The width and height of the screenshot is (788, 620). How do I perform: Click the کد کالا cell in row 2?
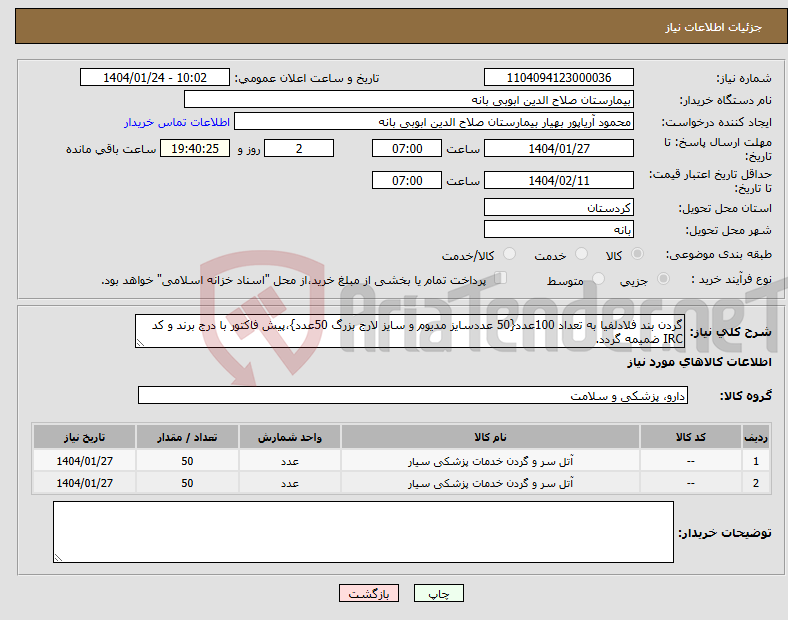click(x=691, y=483)
